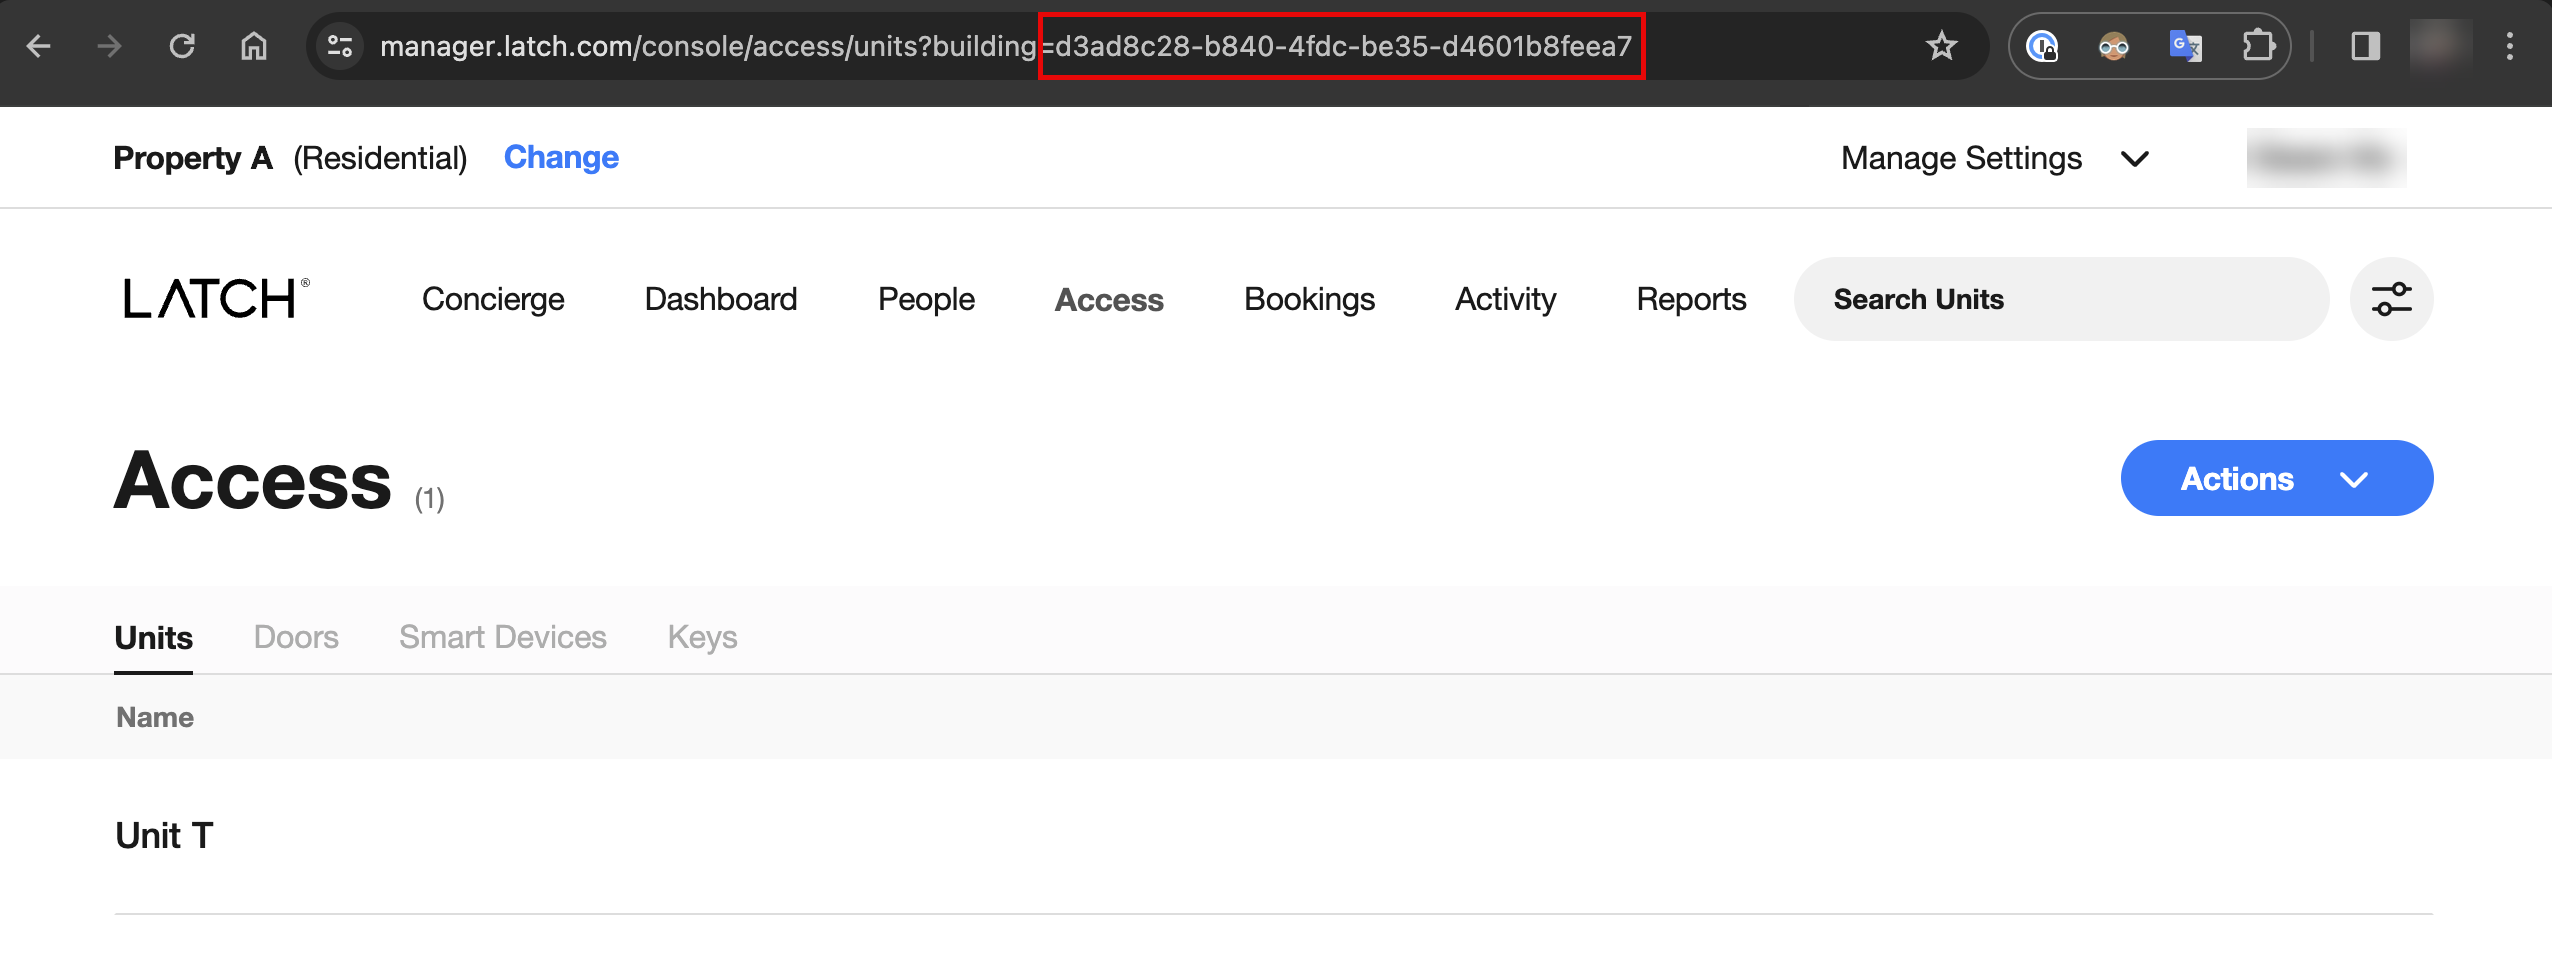Go to the People section
This screenshot has height=958, width=2552.
(926, 299)
